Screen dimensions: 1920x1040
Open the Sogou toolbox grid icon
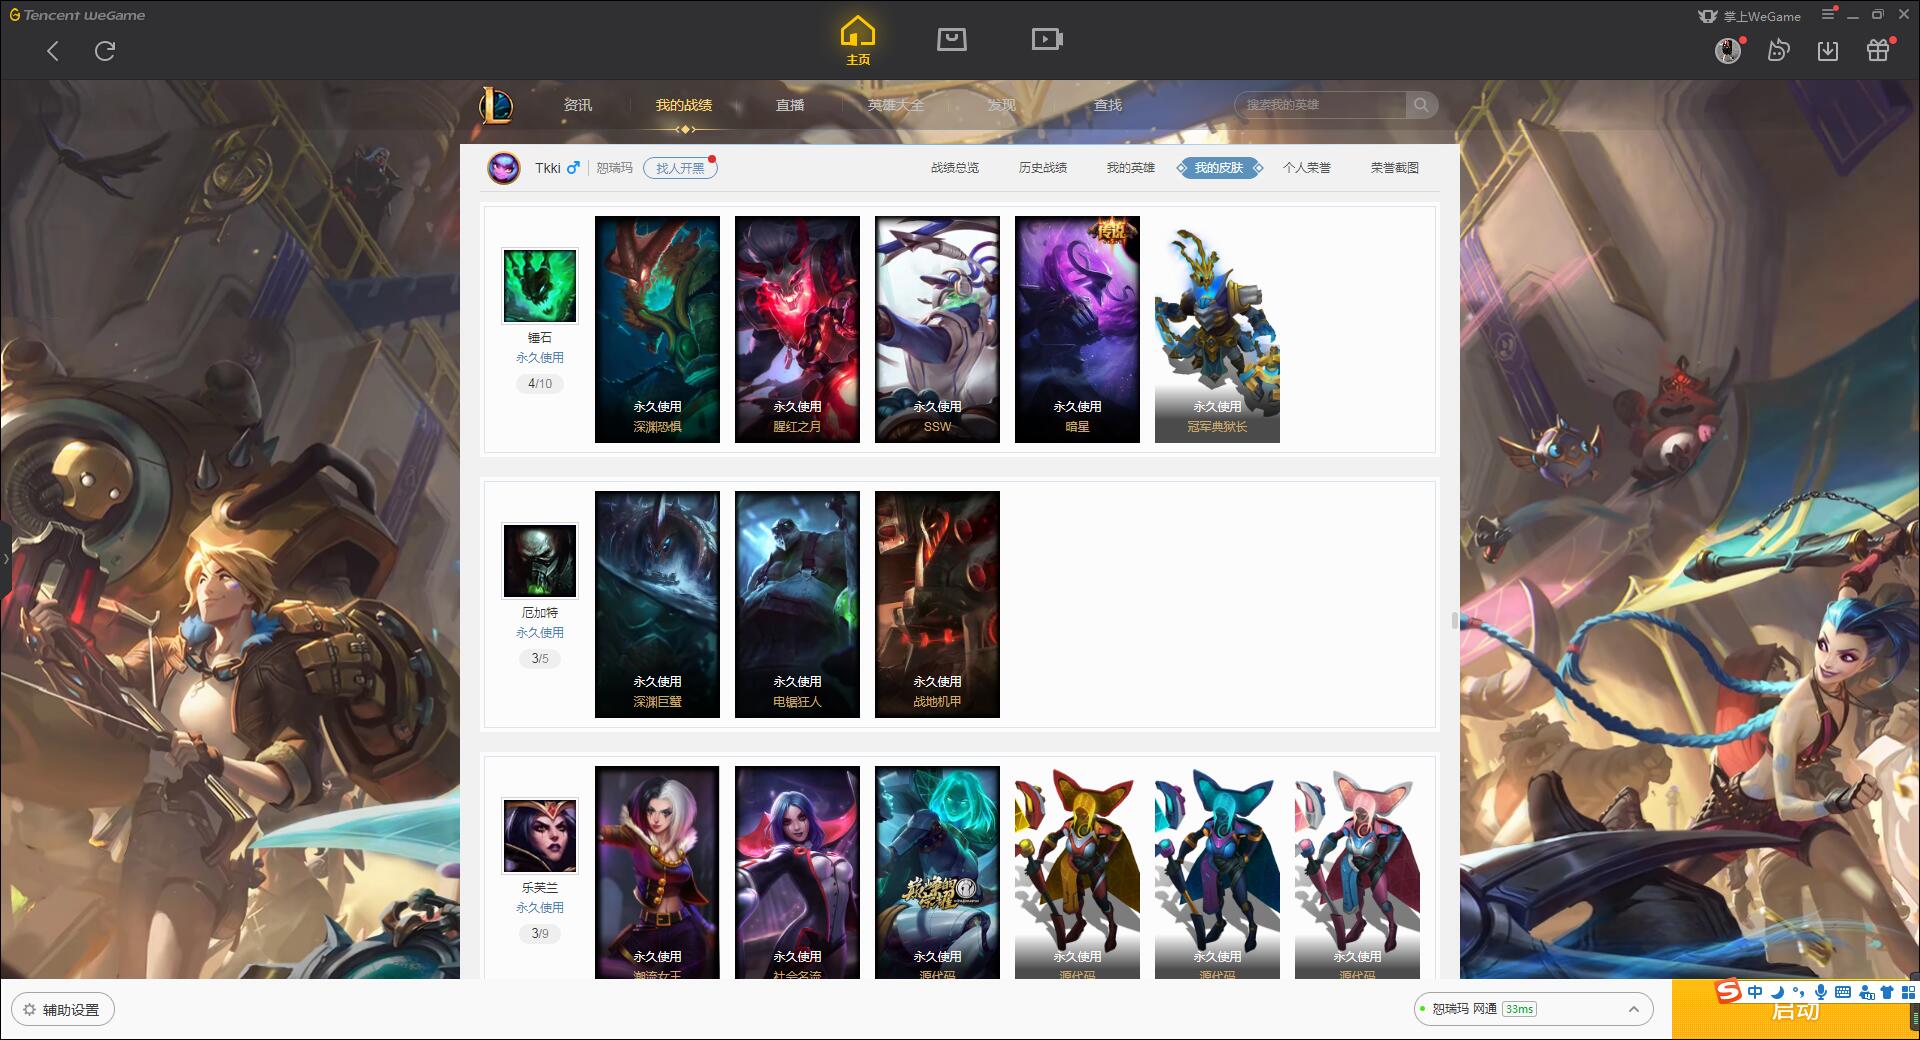pyautogui.click(x=1908, y=992)
